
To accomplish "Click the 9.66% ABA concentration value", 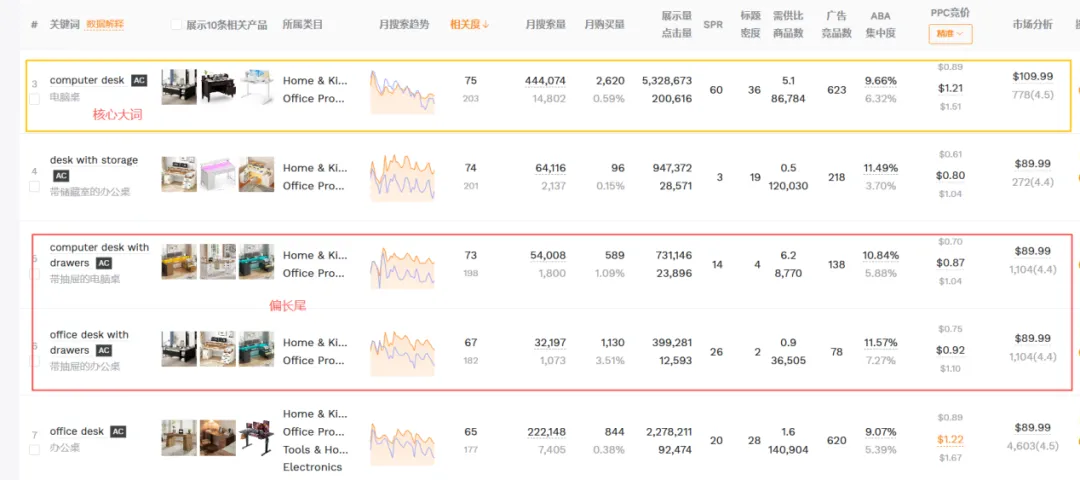I will coord(880,81).
